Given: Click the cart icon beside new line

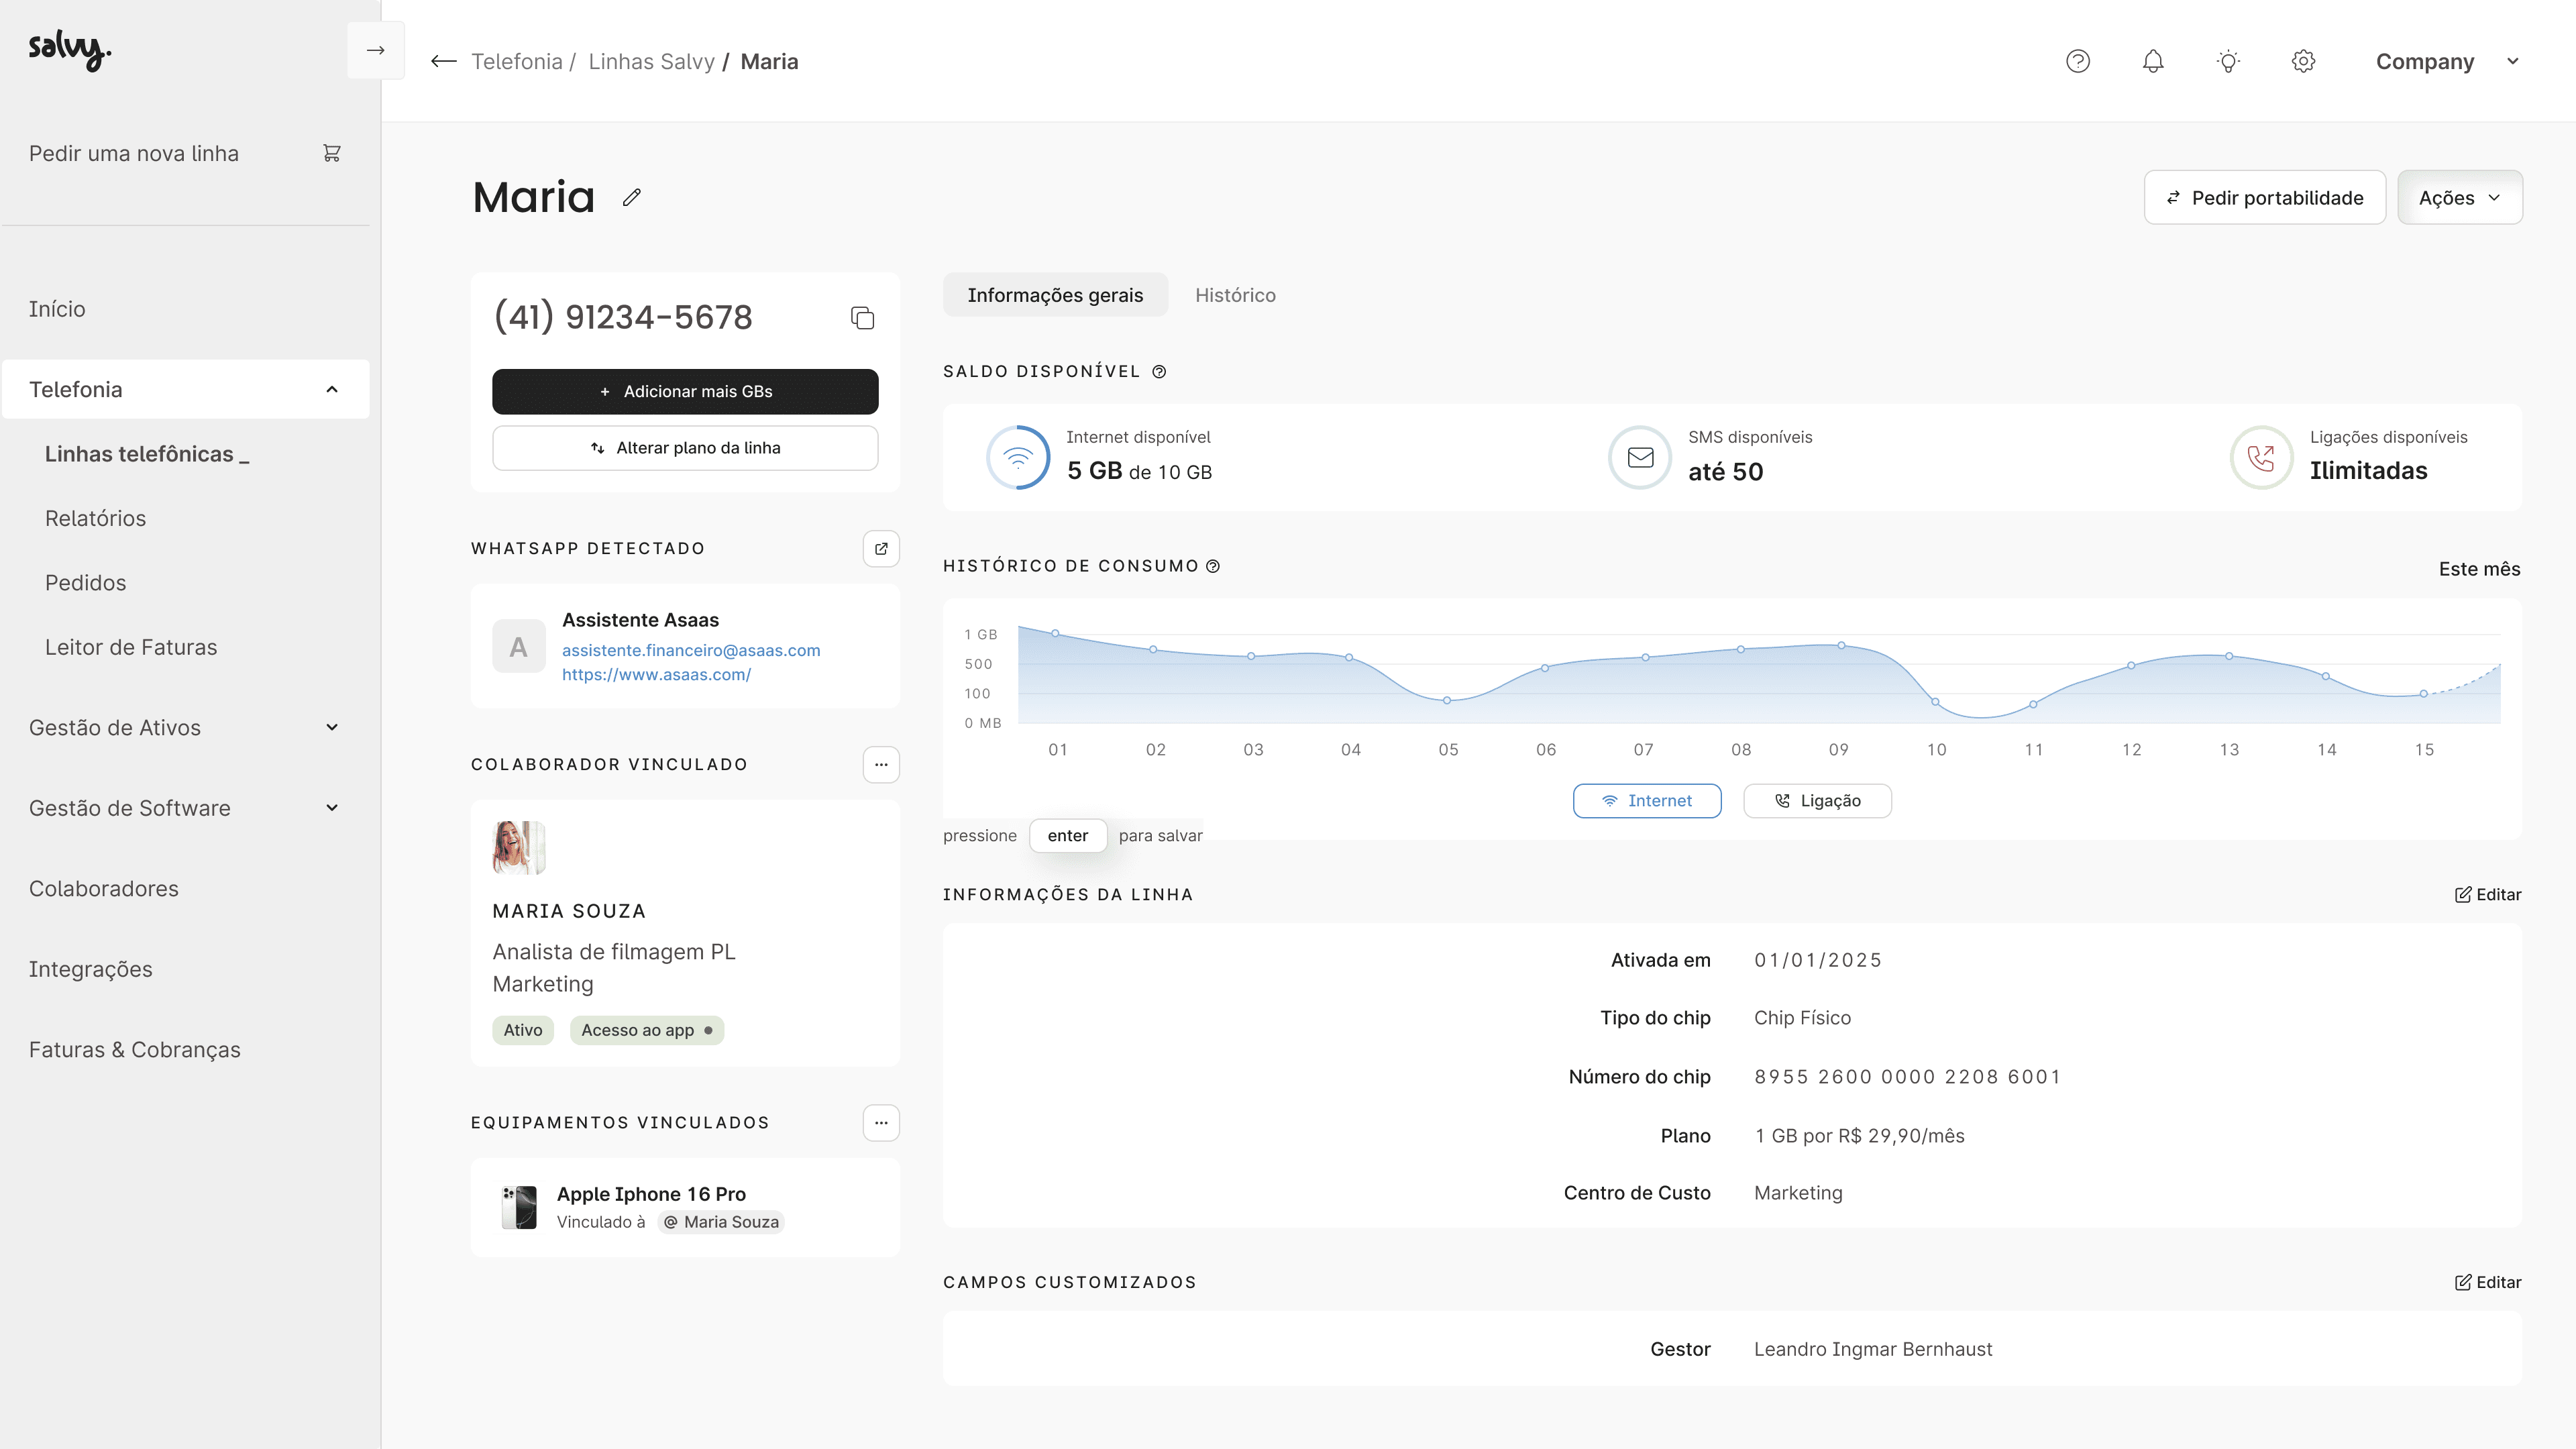Looking at the screenshot, I should click(x=332, y=153).
